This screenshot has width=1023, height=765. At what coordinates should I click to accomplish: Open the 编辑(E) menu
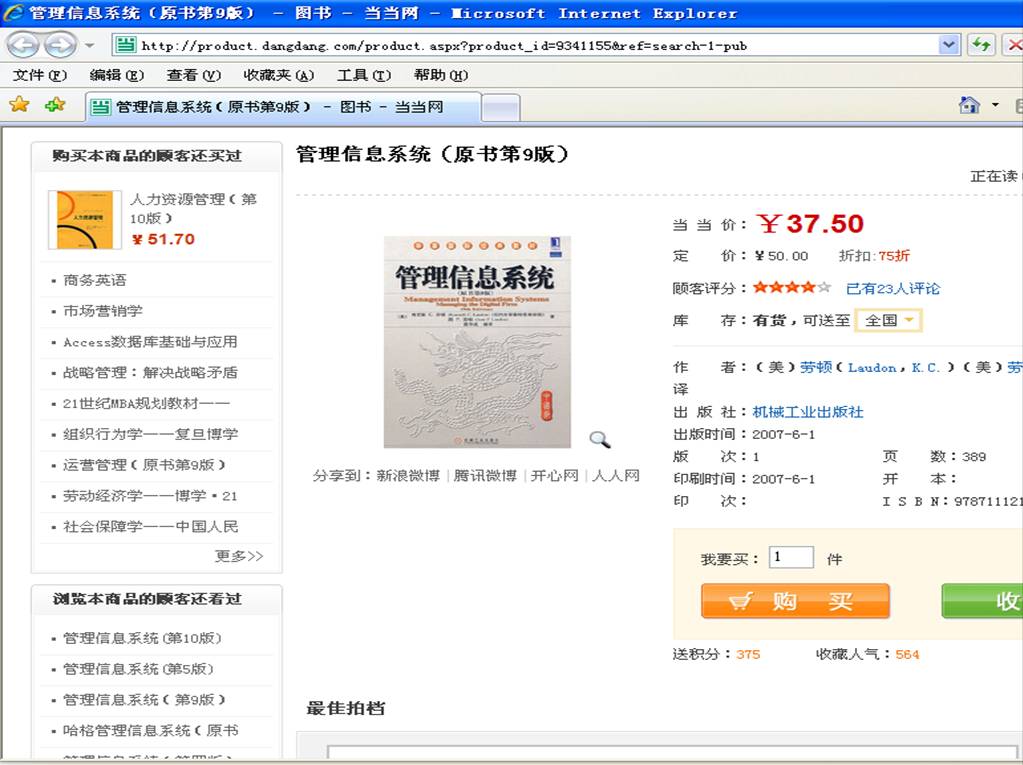[116, 75]
